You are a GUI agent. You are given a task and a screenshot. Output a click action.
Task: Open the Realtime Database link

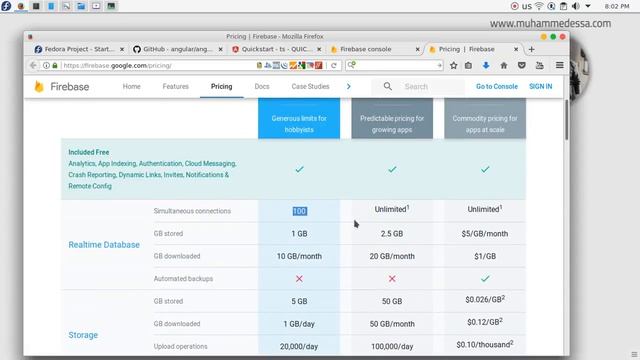104,244
